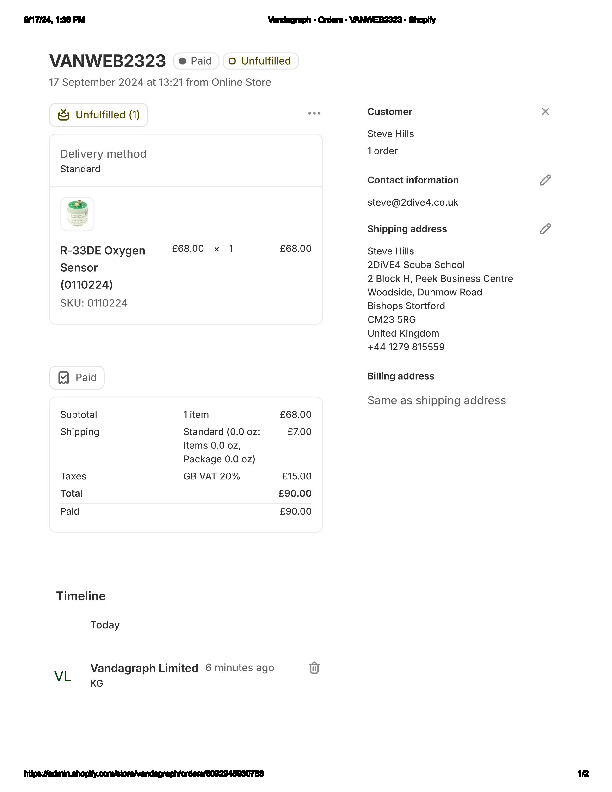
Task: Click the Paid receipt icon above the totals
Action: click(64, 378)
